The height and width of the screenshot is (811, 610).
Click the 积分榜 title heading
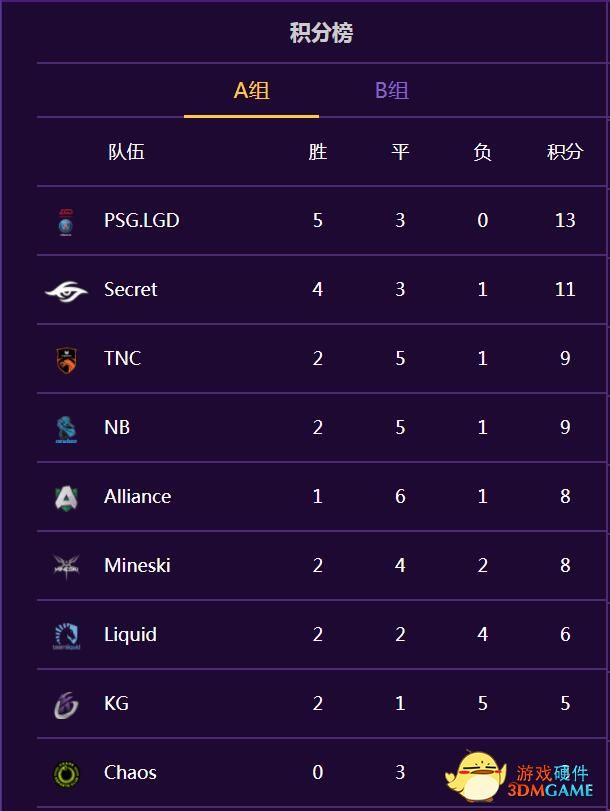321,33
